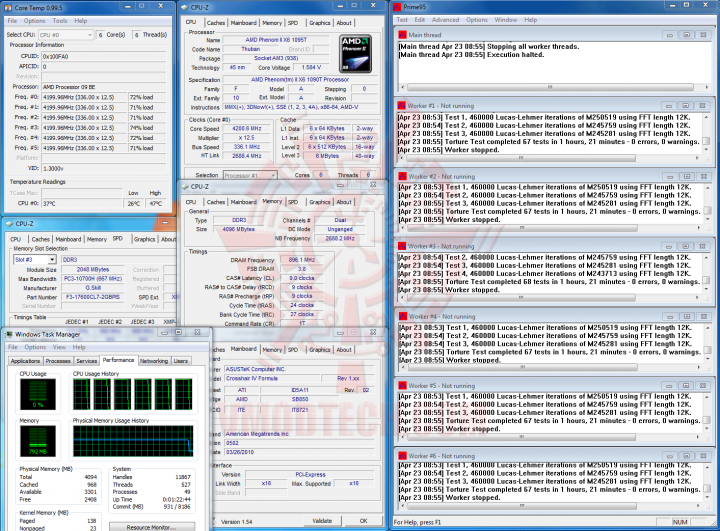Switch to the Users tab in Task Manager
Screen dimensions: 720x531
click(181, 361)
